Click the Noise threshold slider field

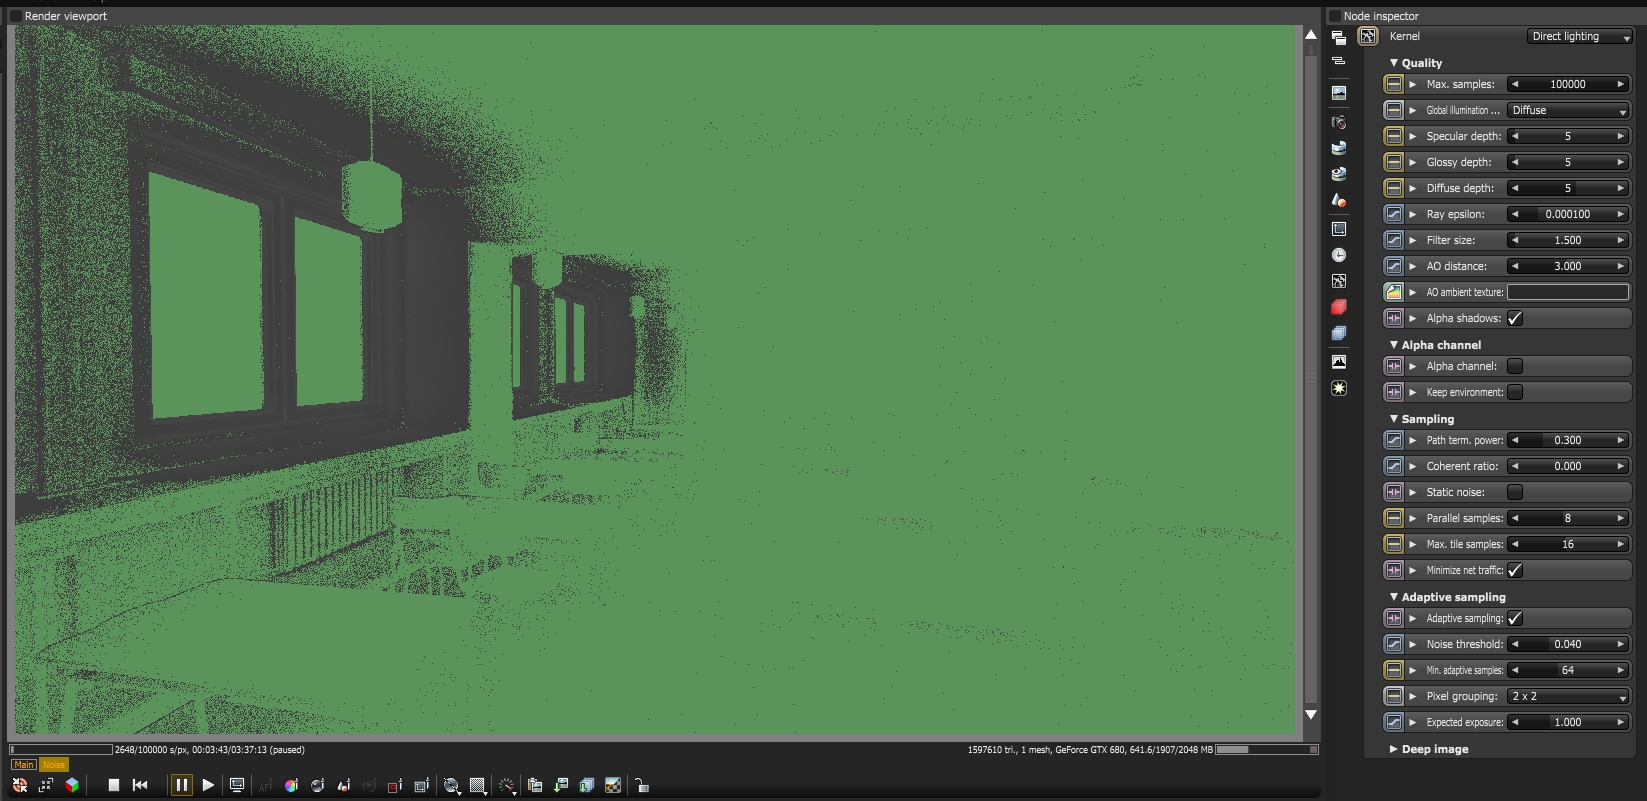coord(1568,644)
